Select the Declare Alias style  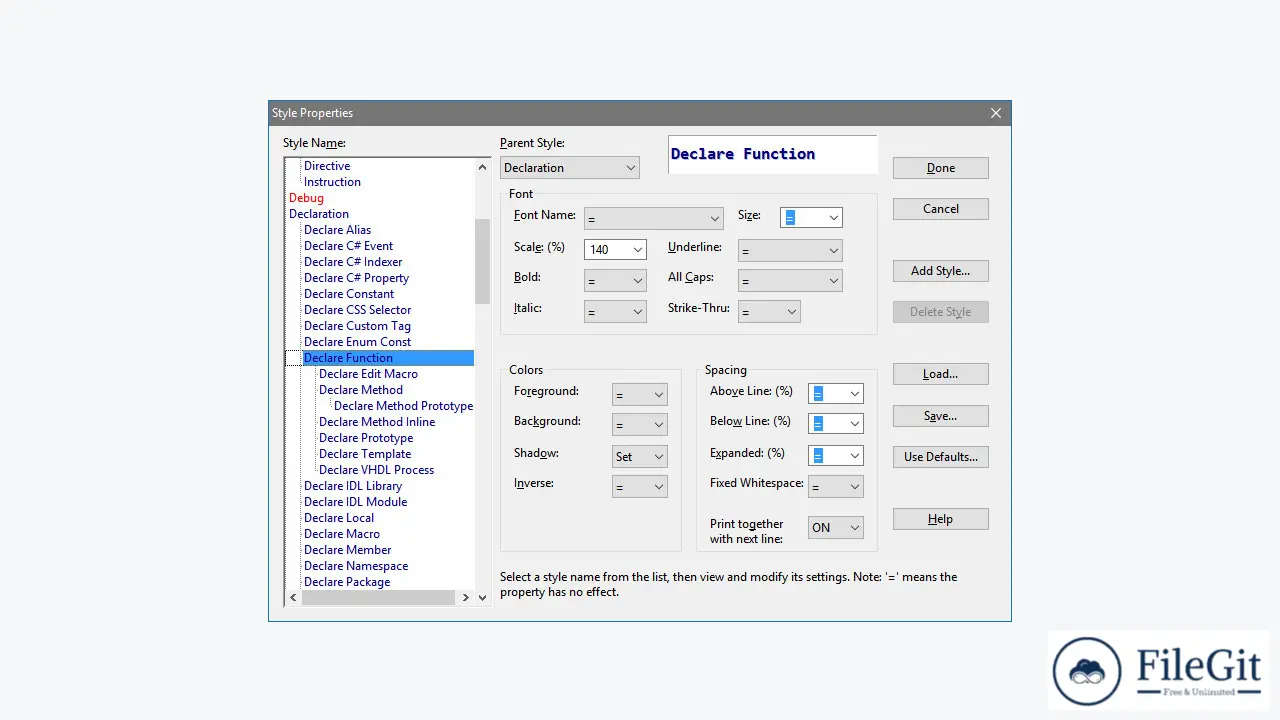(337, 230)
